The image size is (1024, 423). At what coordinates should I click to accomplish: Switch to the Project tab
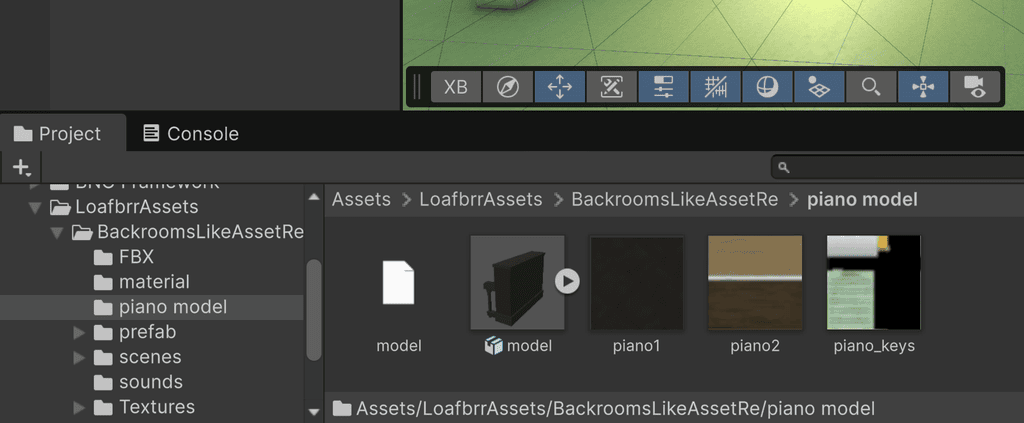tap(63, 134)
